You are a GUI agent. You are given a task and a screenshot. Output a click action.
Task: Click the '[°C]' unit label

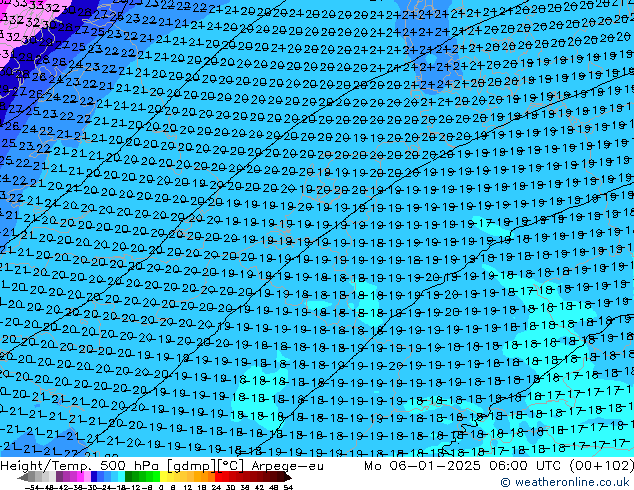[x=230, y=466]
